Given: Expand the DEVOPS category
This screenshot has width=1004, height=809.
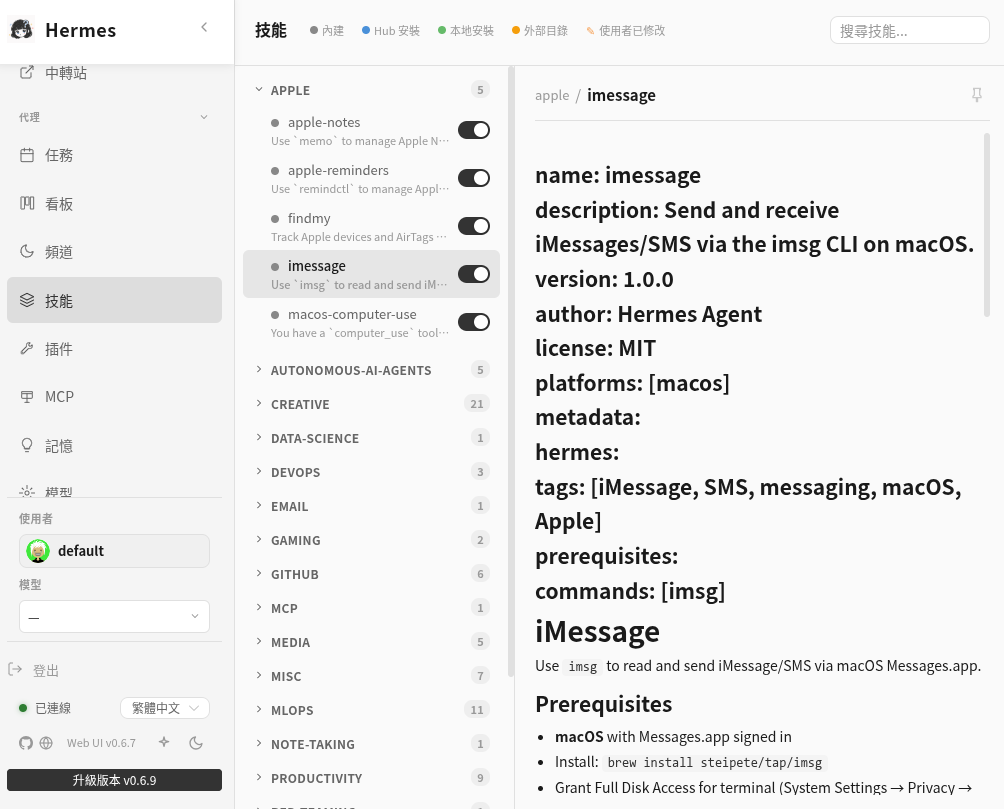Looking at the screenshot, I should 371,472.
